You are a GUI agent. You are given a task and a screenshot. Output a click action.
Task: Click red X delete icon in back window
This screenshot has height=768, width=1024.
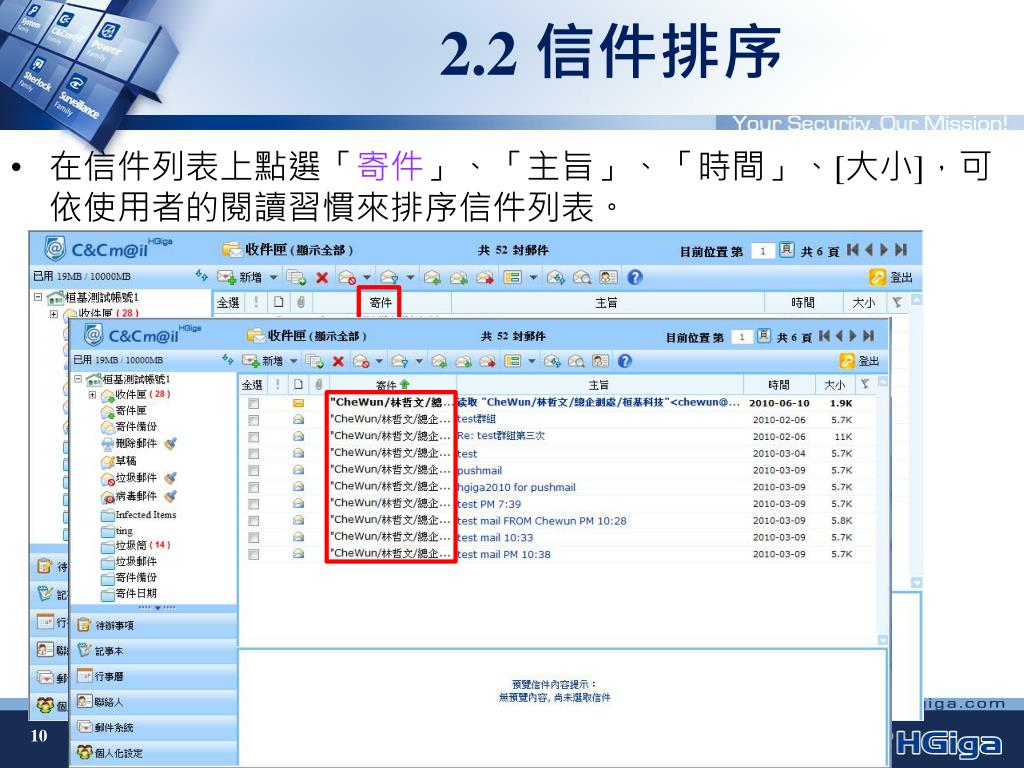pos(322,278)
